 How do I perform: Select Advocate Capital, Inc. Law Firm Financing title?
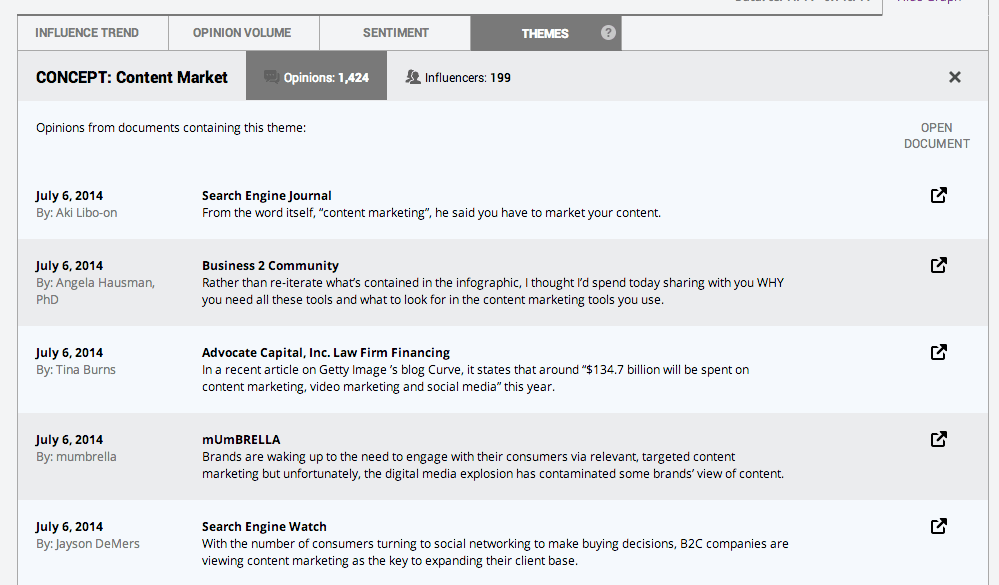click(x=325, y=352)
